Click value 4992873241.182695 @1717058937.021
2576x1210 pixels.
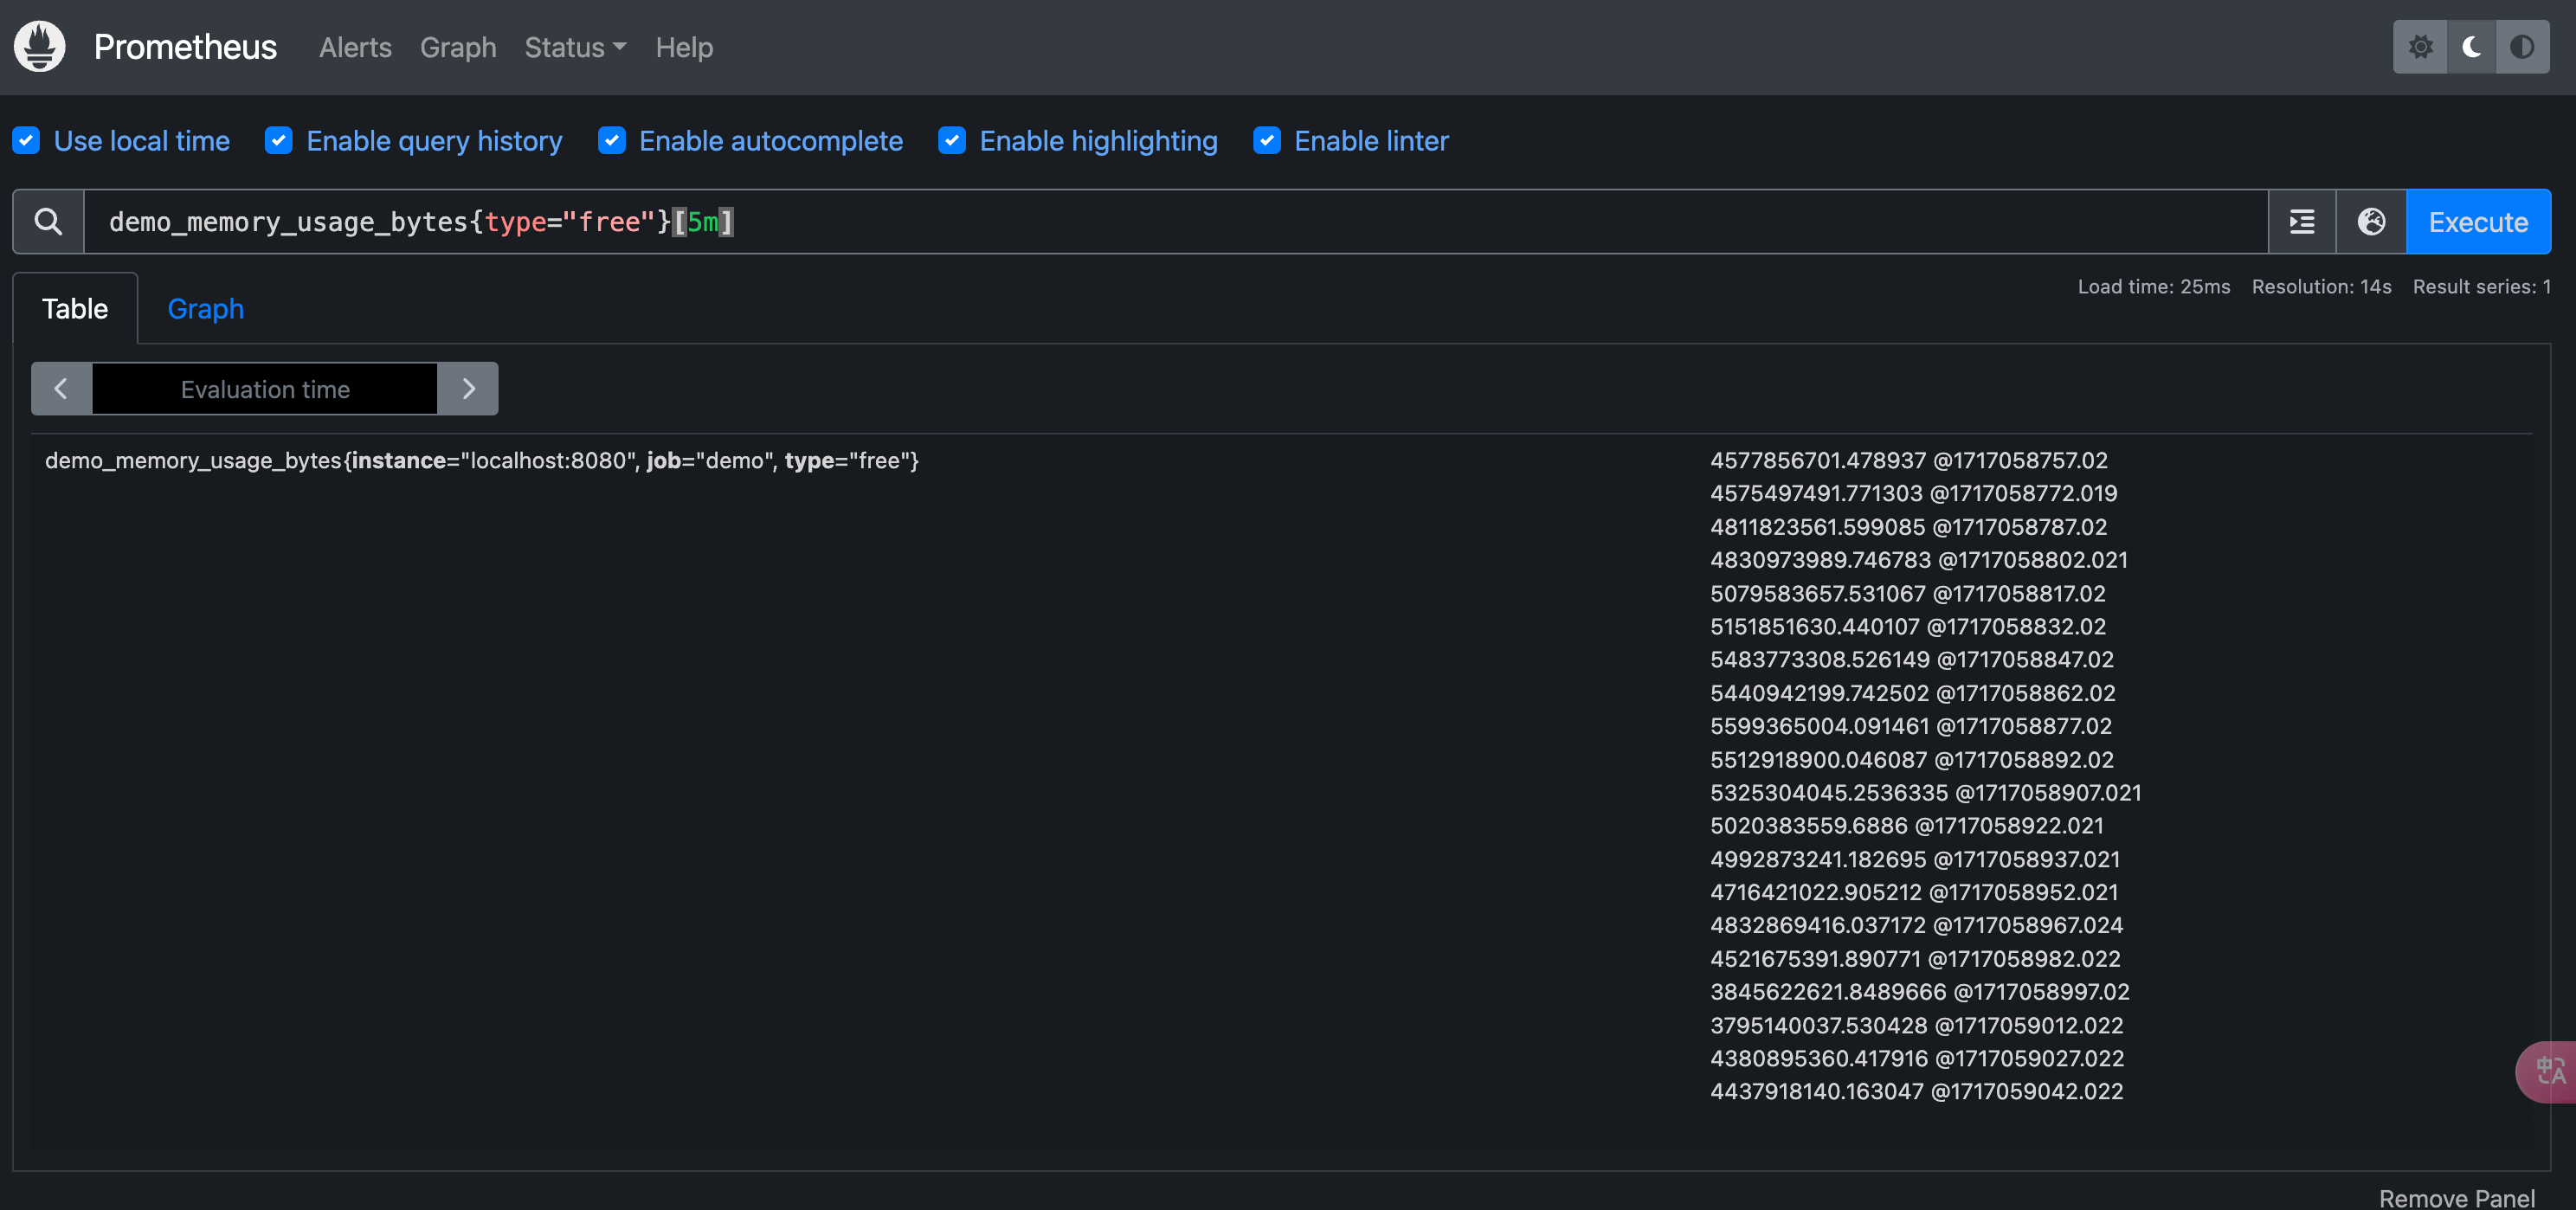coord(1914,859)
